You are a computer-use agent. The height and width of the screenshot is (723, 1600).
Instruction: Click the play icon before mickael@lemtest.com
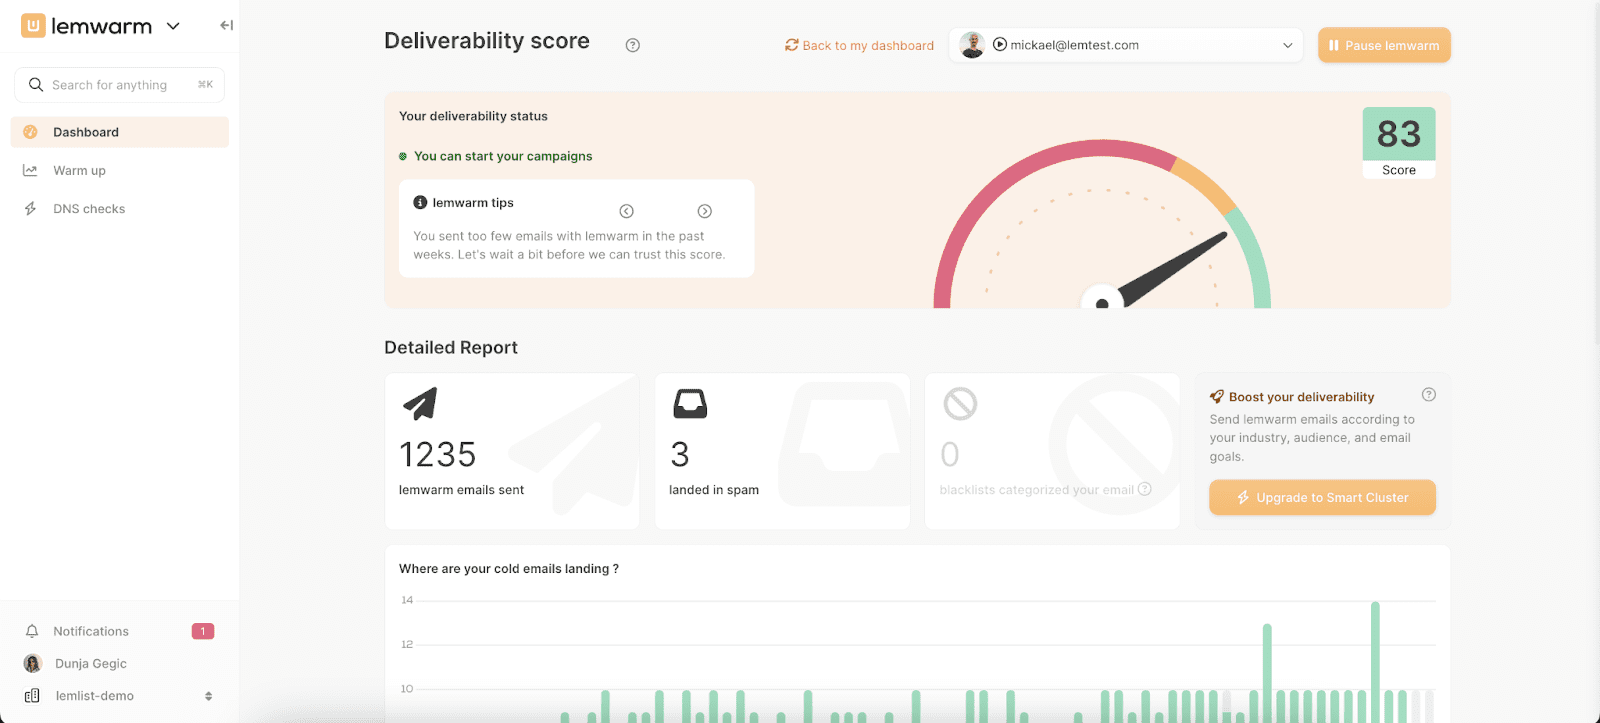[x=1000, y=45]
